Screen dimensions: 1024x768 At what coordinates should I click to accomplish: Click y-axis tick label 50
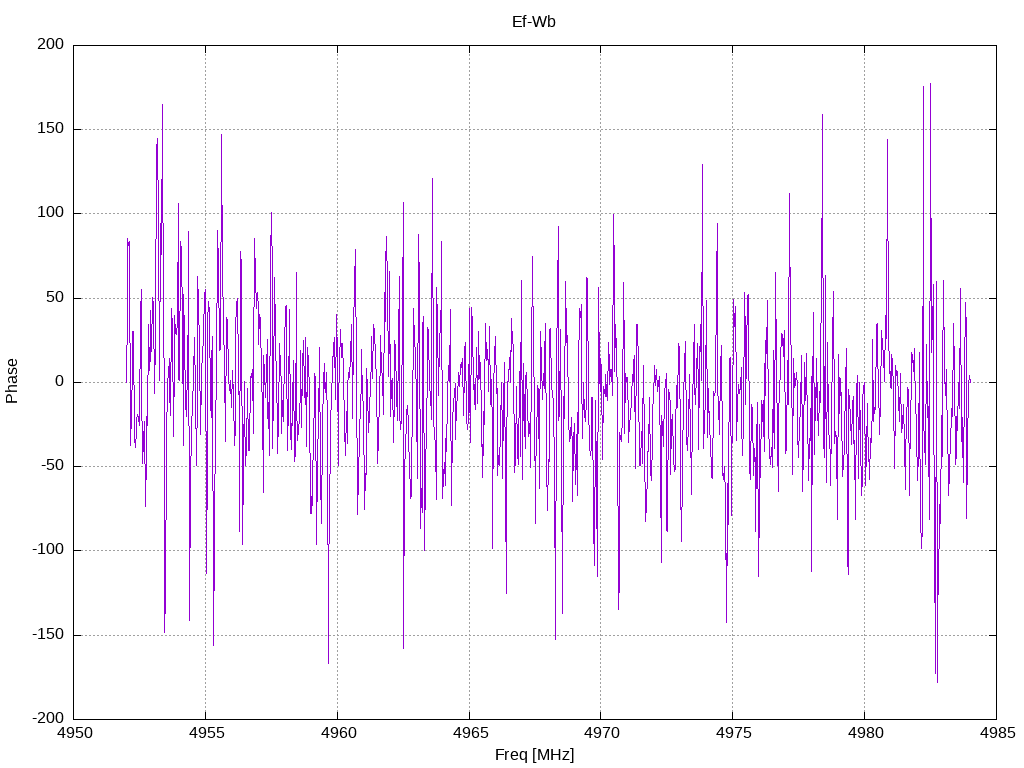56,297
